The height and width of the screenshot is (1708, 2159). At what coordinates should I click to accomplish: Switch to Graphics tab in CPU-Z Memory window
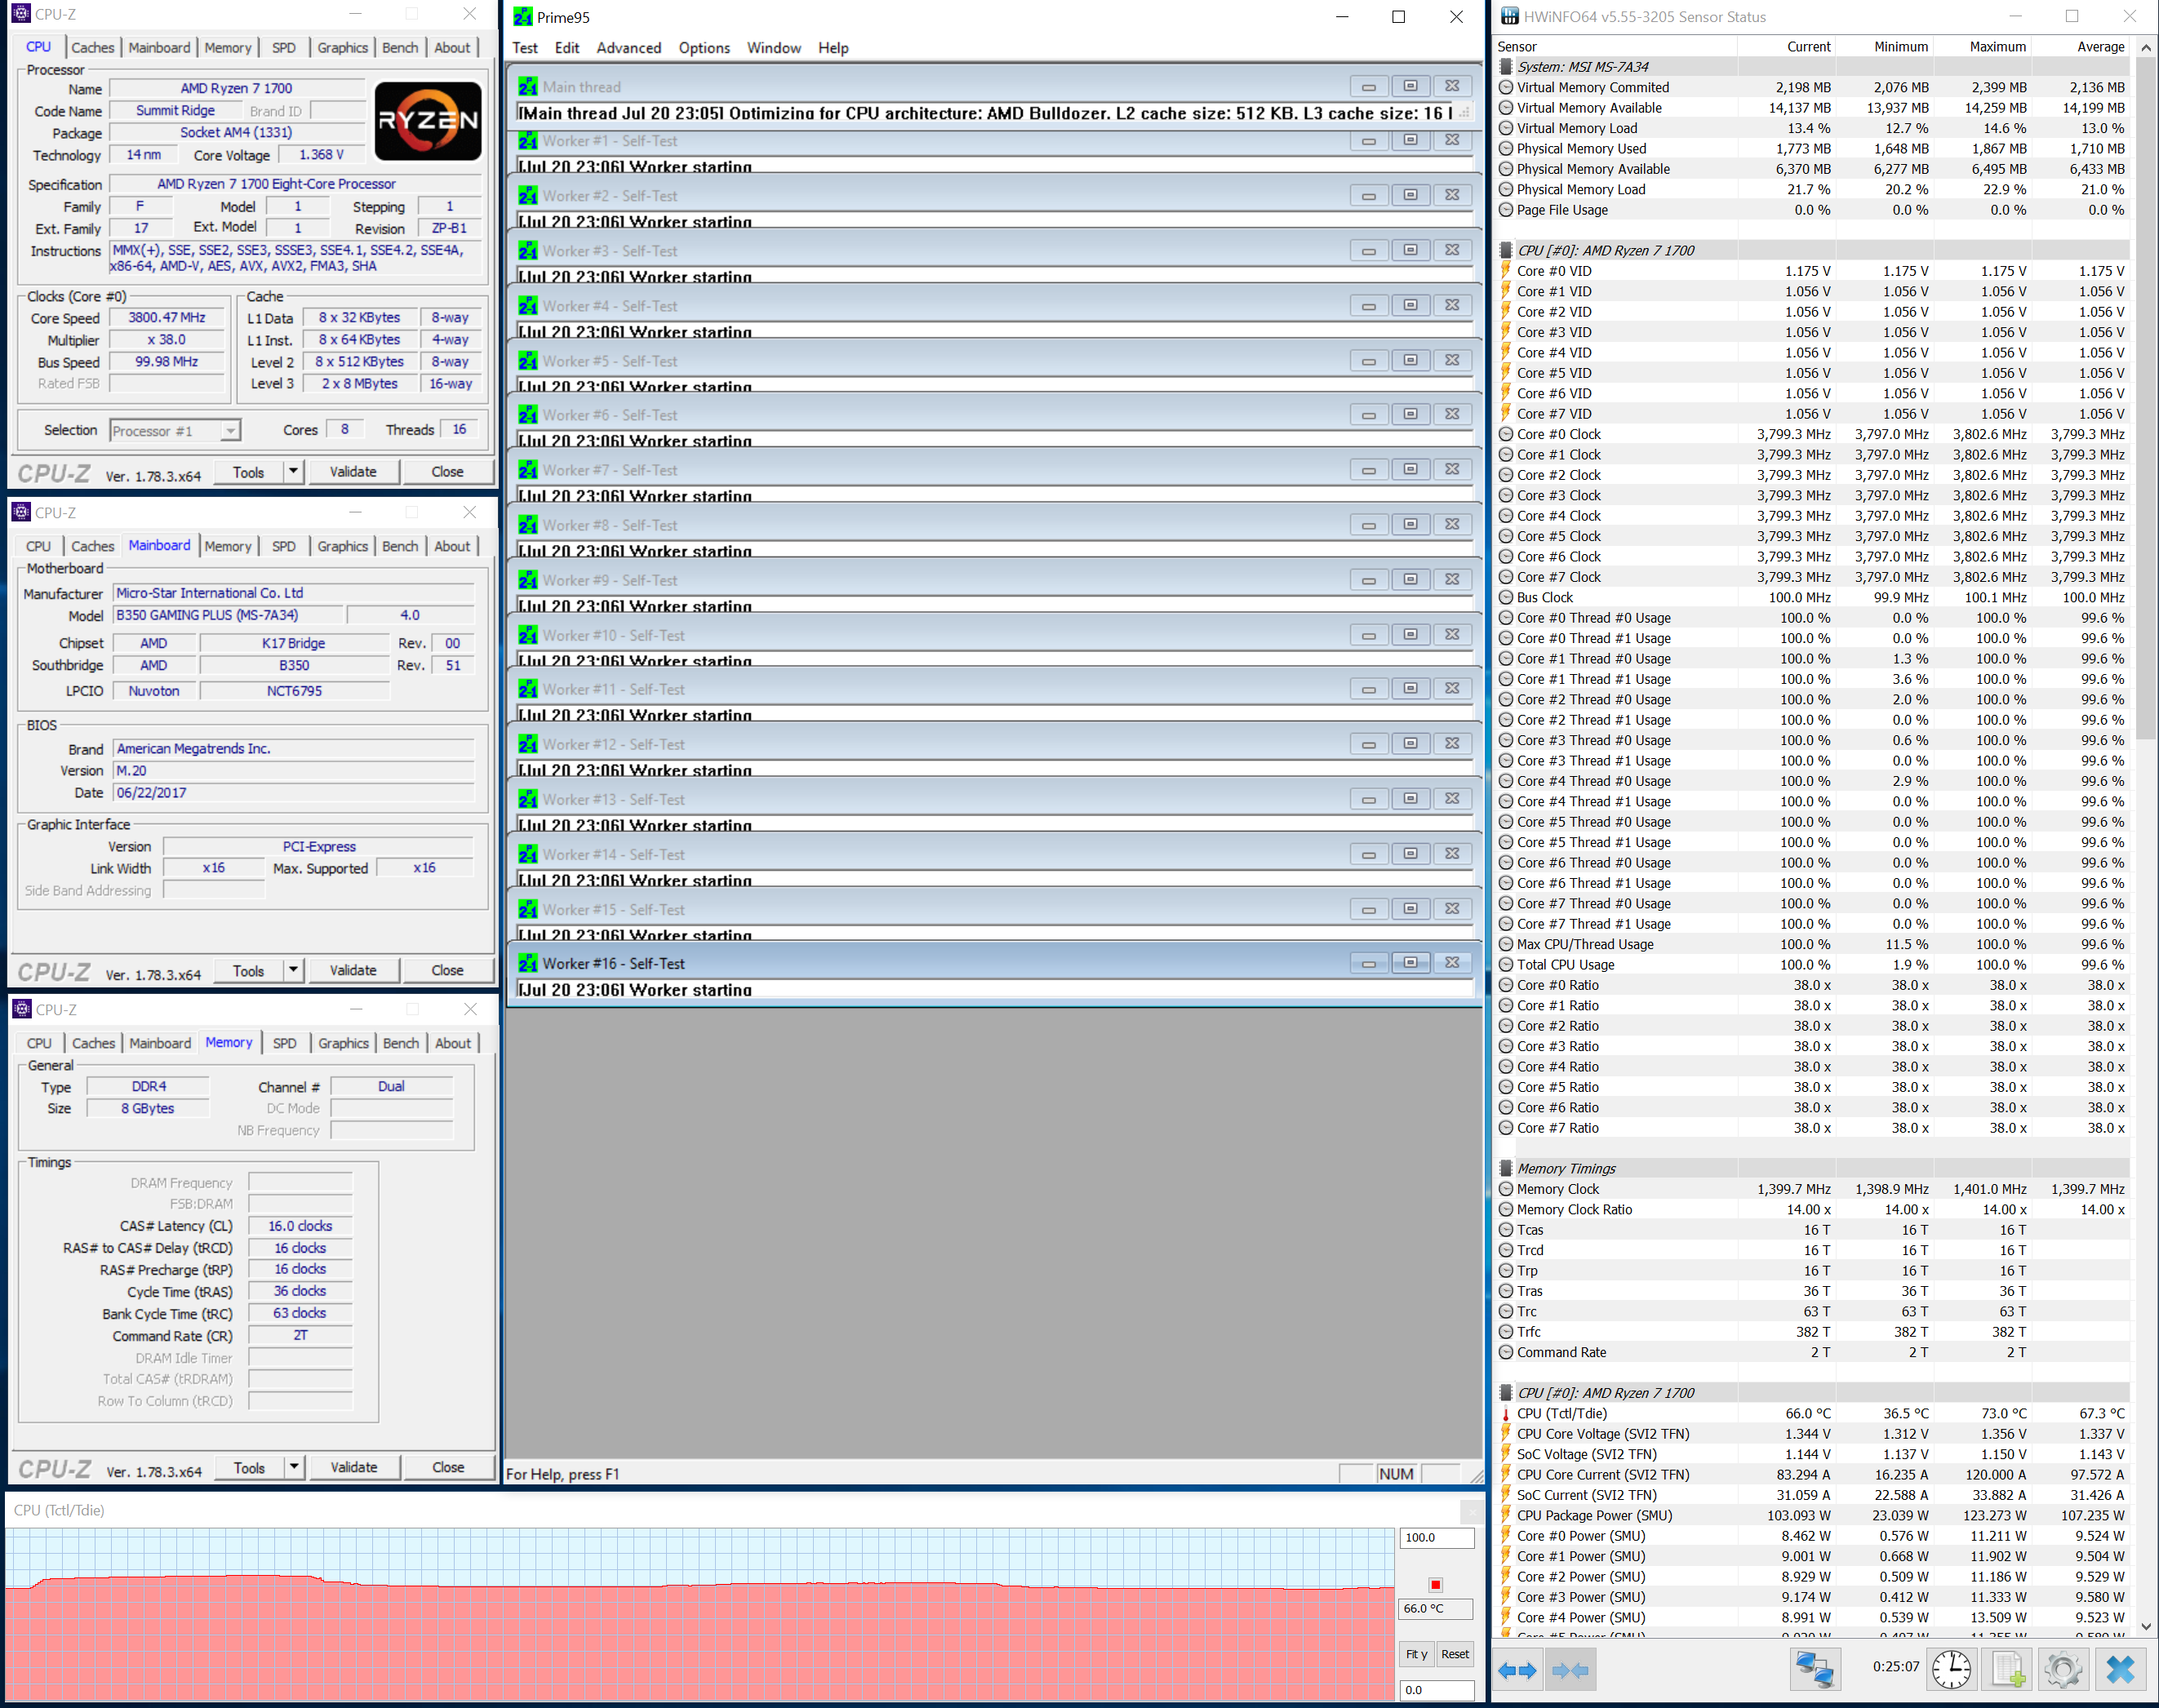point(343,1043)
